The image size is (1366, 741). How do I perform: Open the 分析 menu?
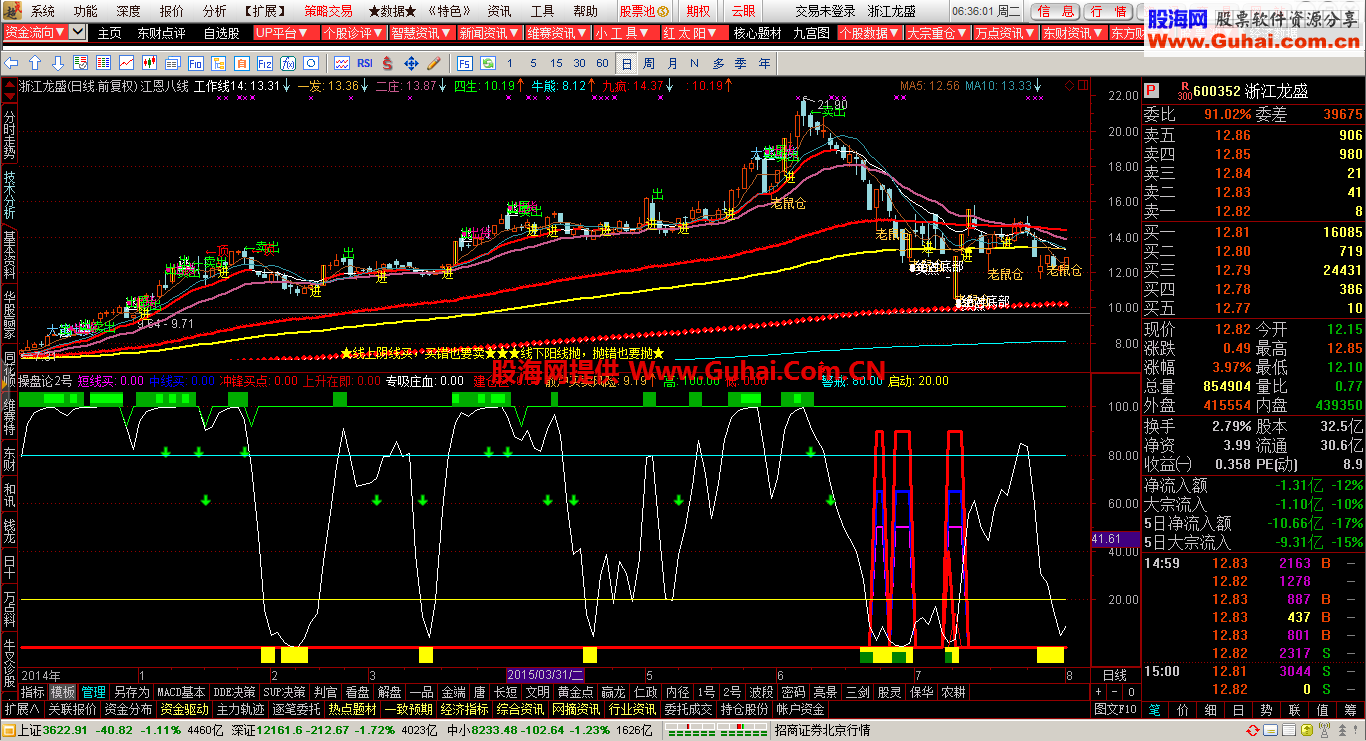tap(215, 11)
